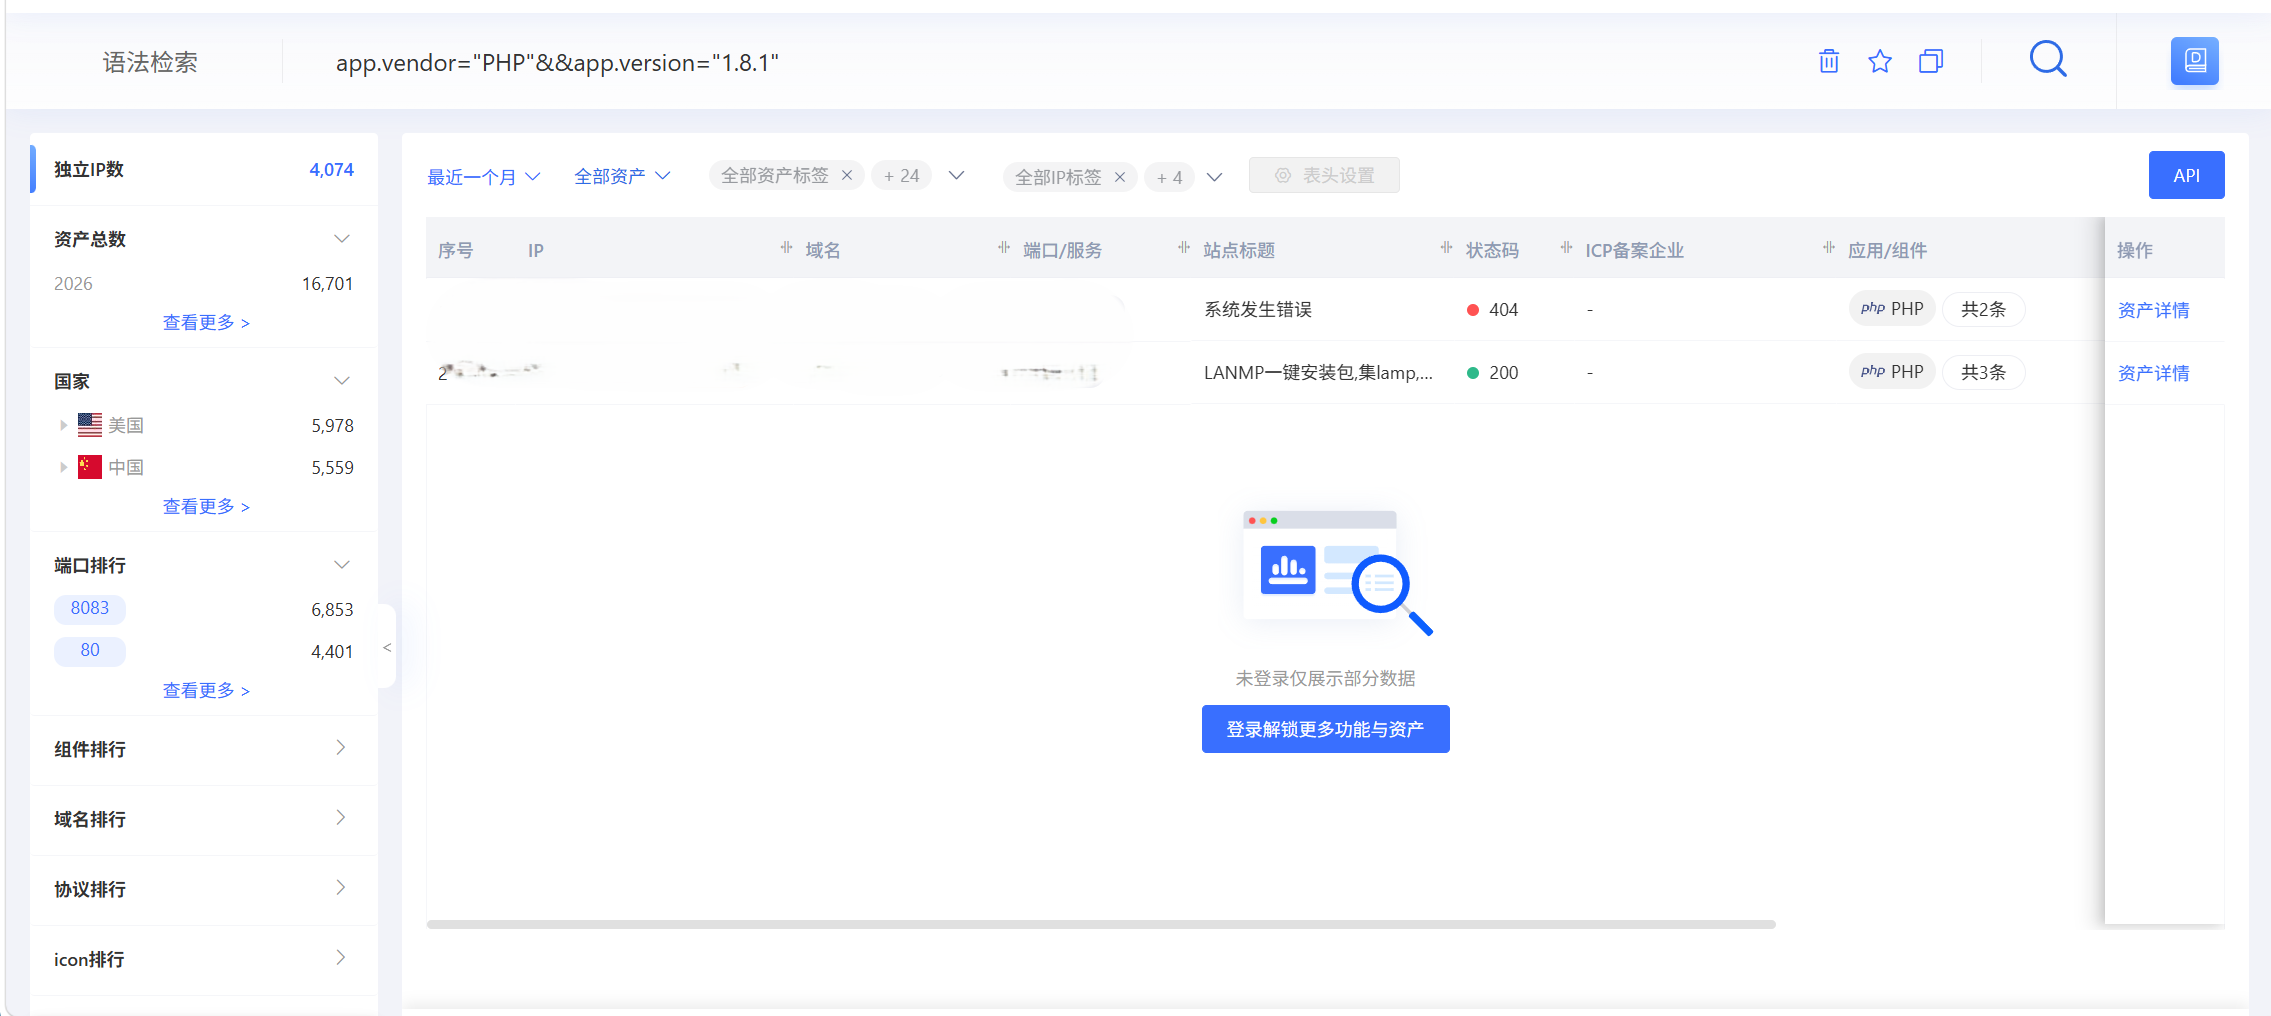
Task: Click 查看更多 under 端口排行
Action: pyautogui.click(x=206, y=690)
